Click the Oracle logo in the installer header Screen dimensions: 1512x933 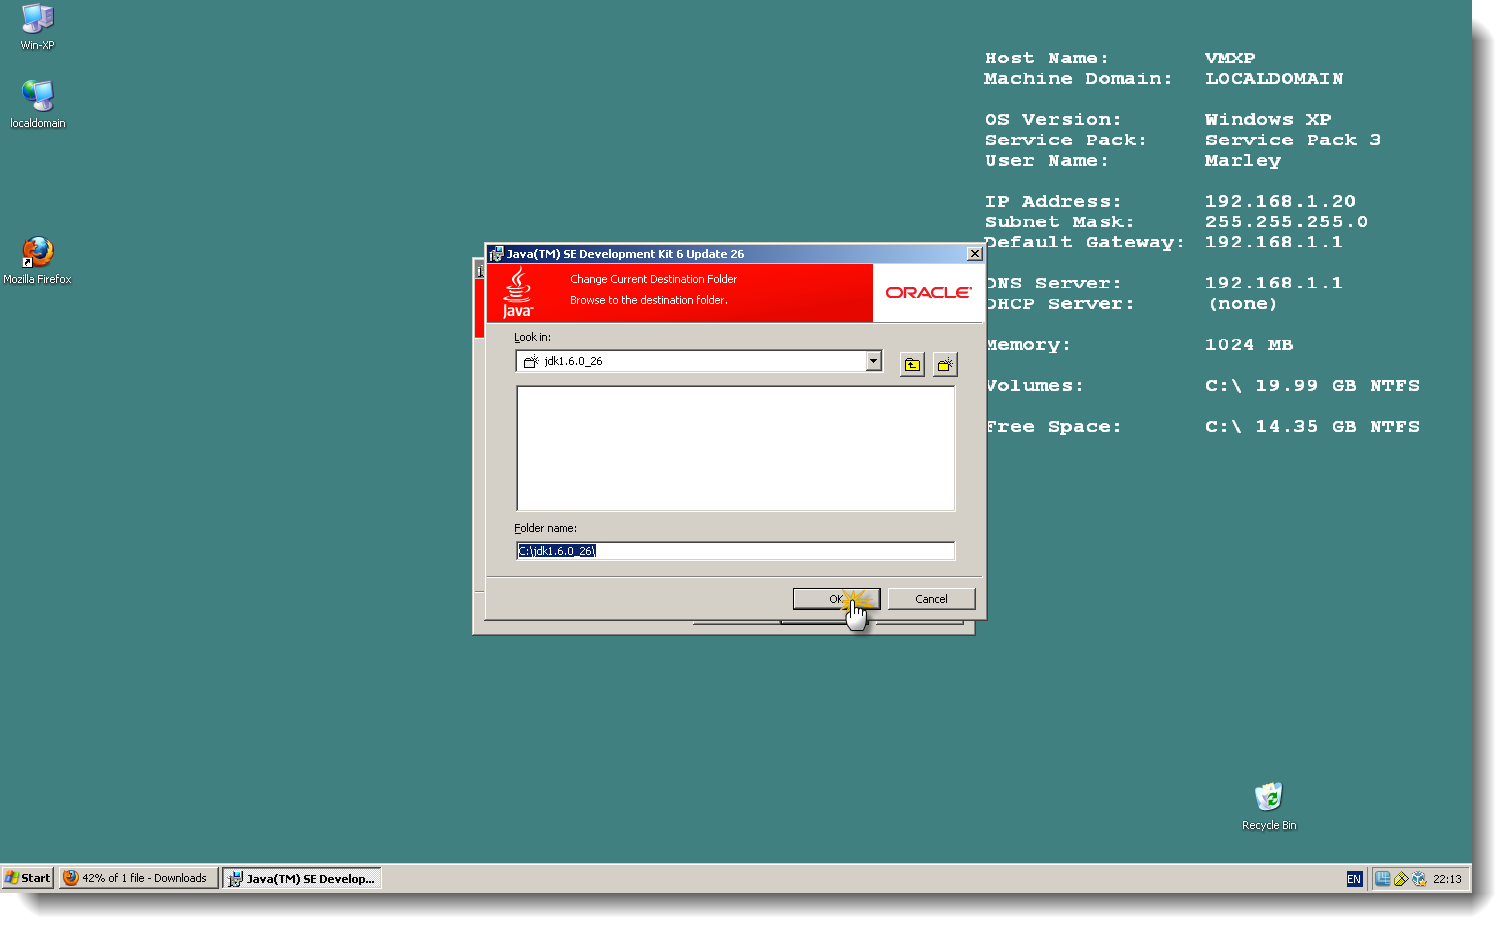[928, 293]
